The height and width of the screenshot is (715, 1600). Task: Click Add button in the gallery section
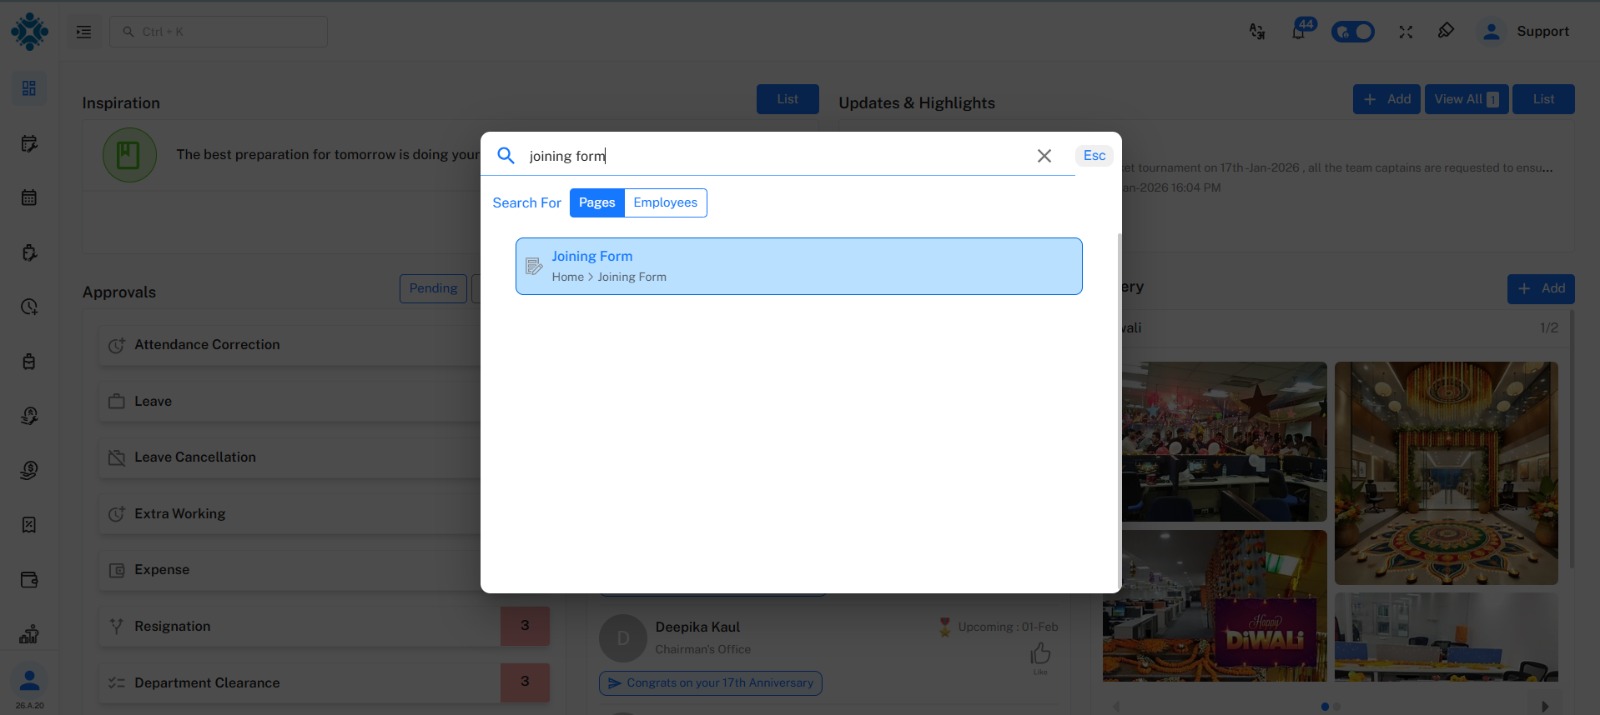(1541, 289)
